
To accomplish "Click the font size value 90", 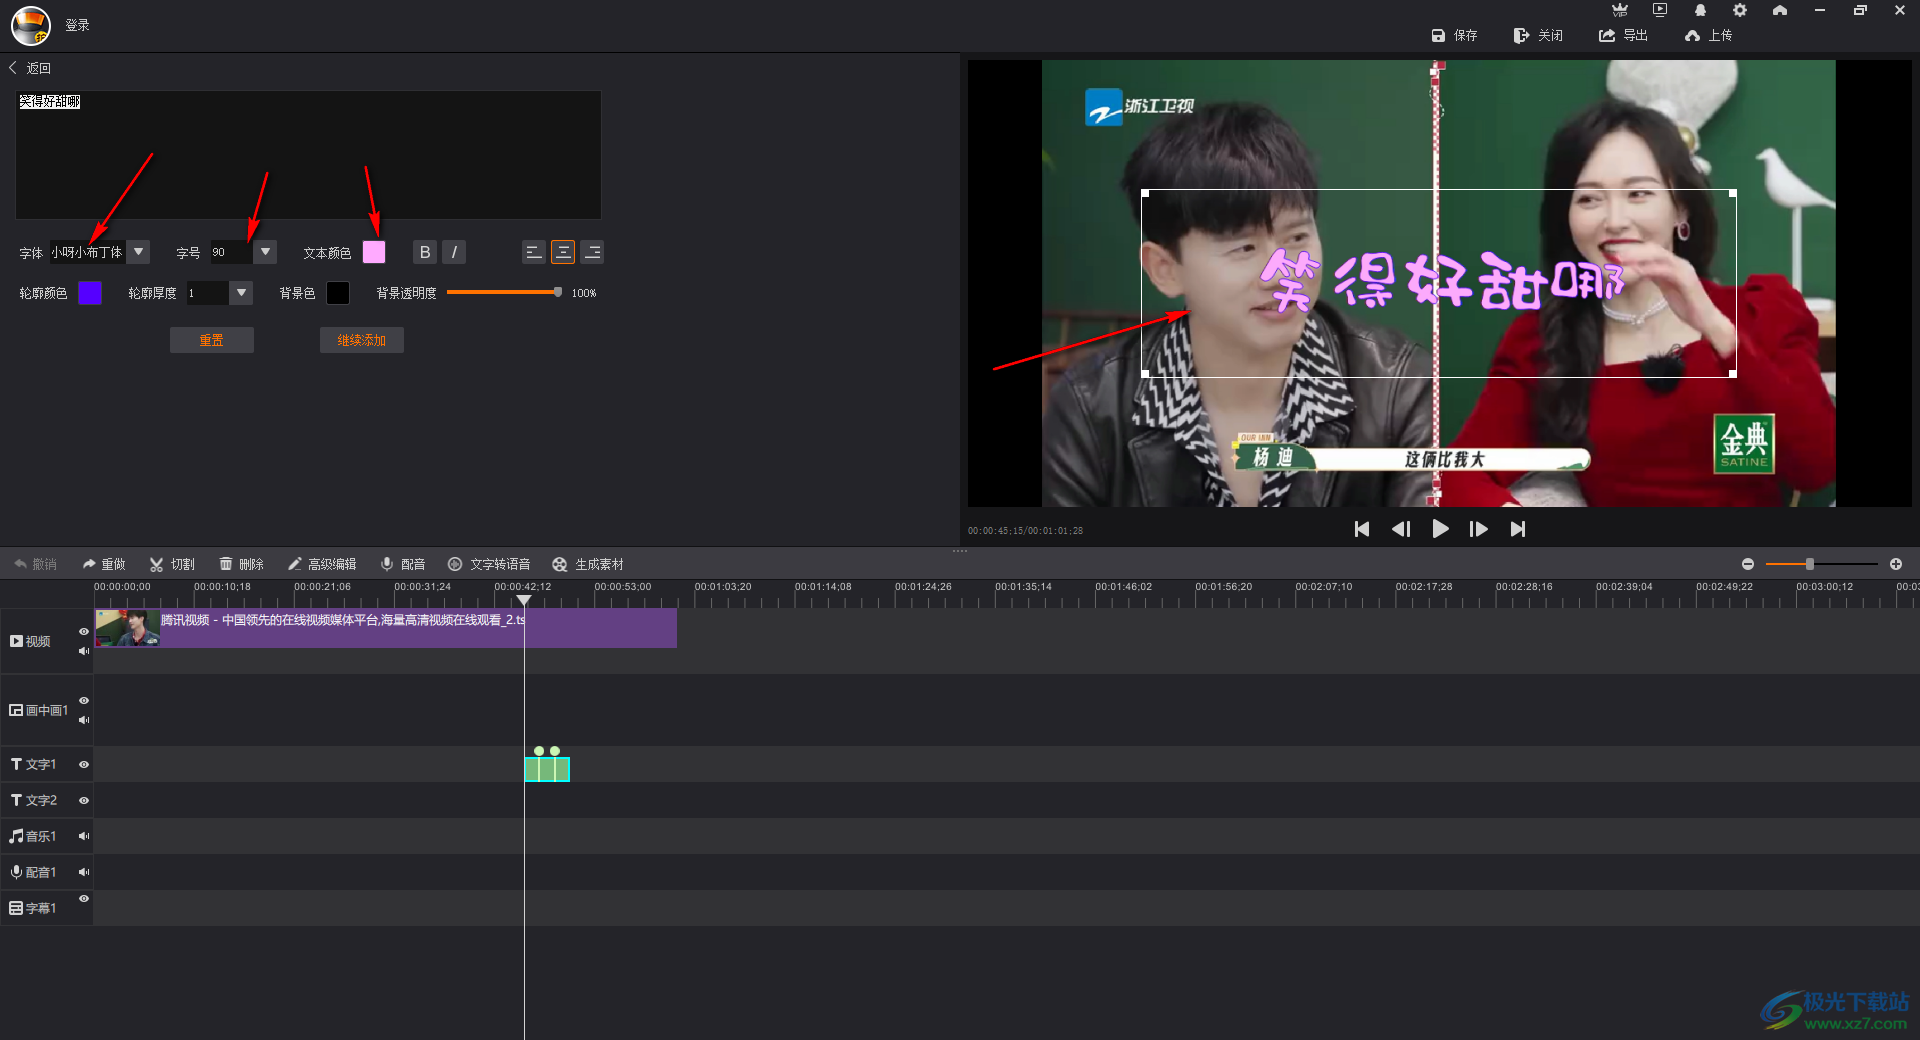I will pos(230,252).
